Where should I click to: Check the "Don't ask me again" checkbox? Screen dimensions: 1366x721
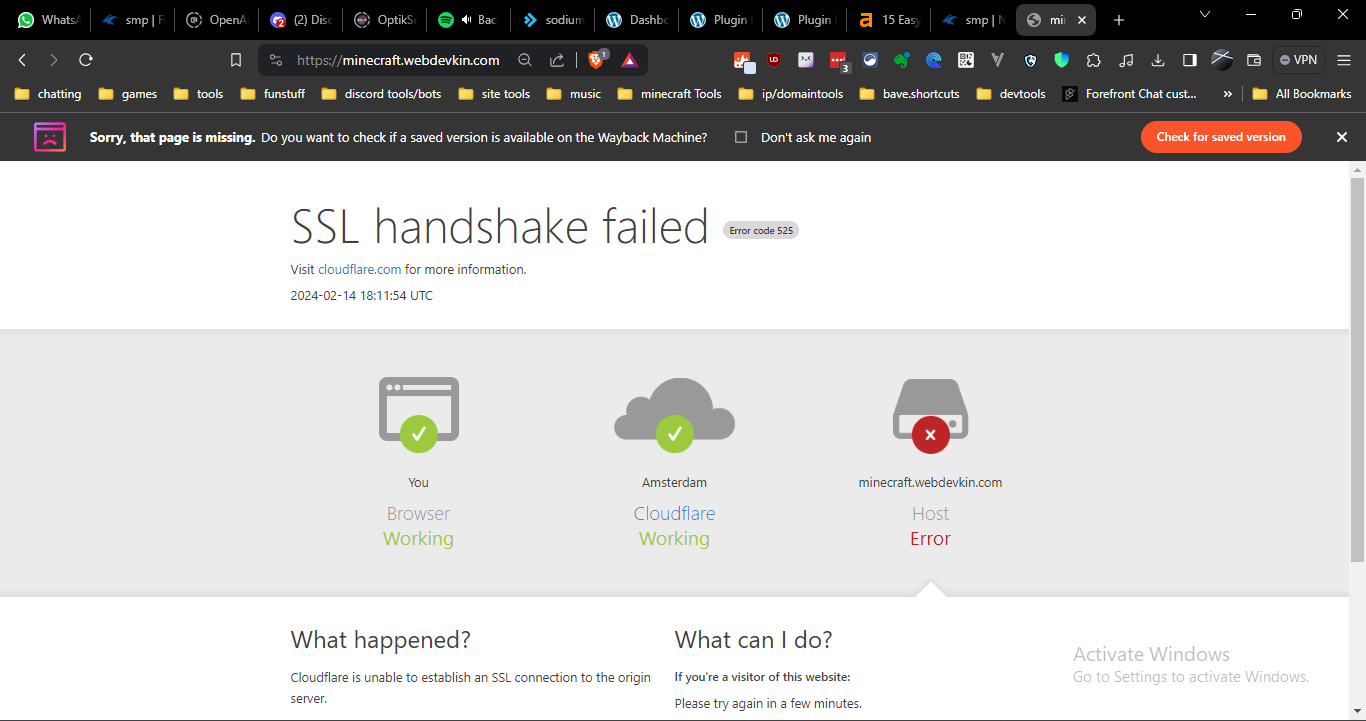coord(740,137)
